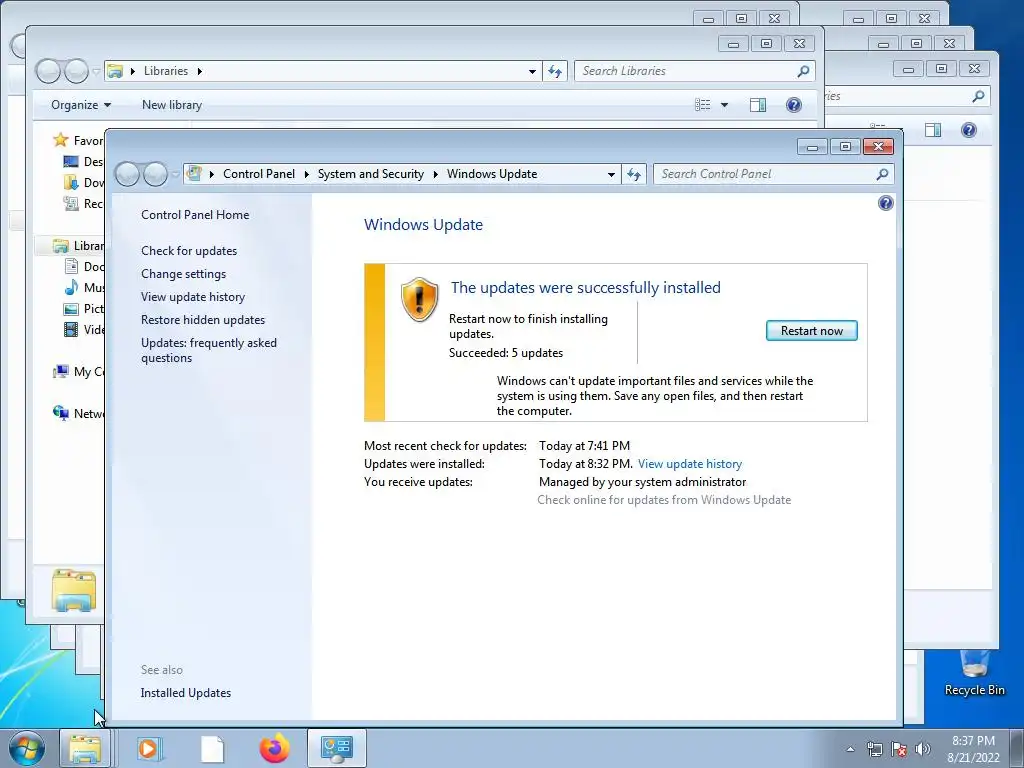Expand arrow before Control Panel breadcrumb

212,174
